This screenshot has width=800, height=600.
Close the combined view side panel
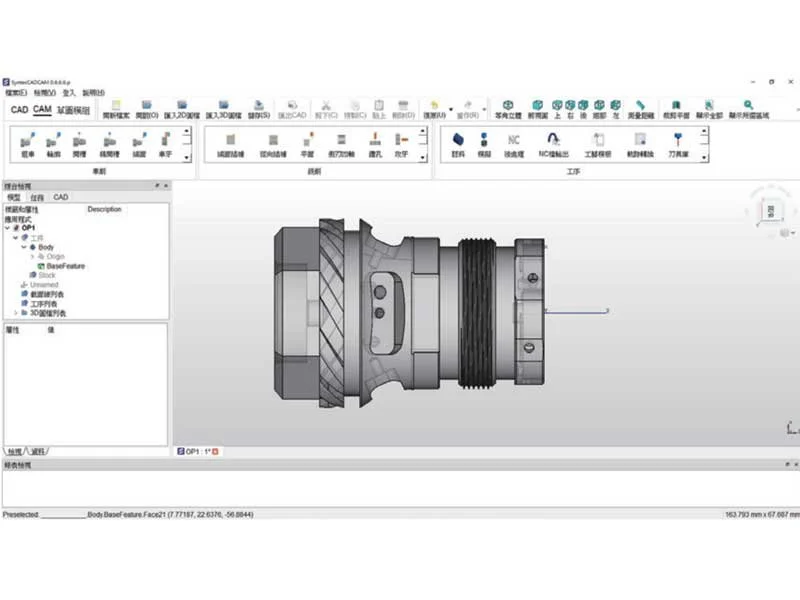tap(166, 186)
